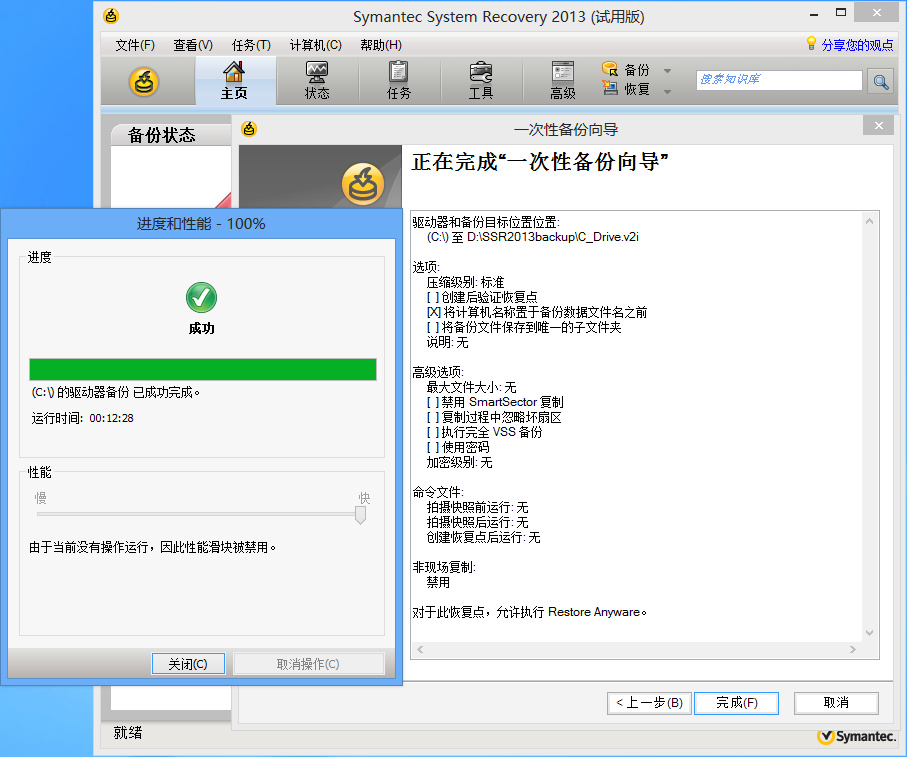This screenshot has width=907, height=757.
Task: Expand the 备份 dropdown arrow
Action: tap(667, 71)
